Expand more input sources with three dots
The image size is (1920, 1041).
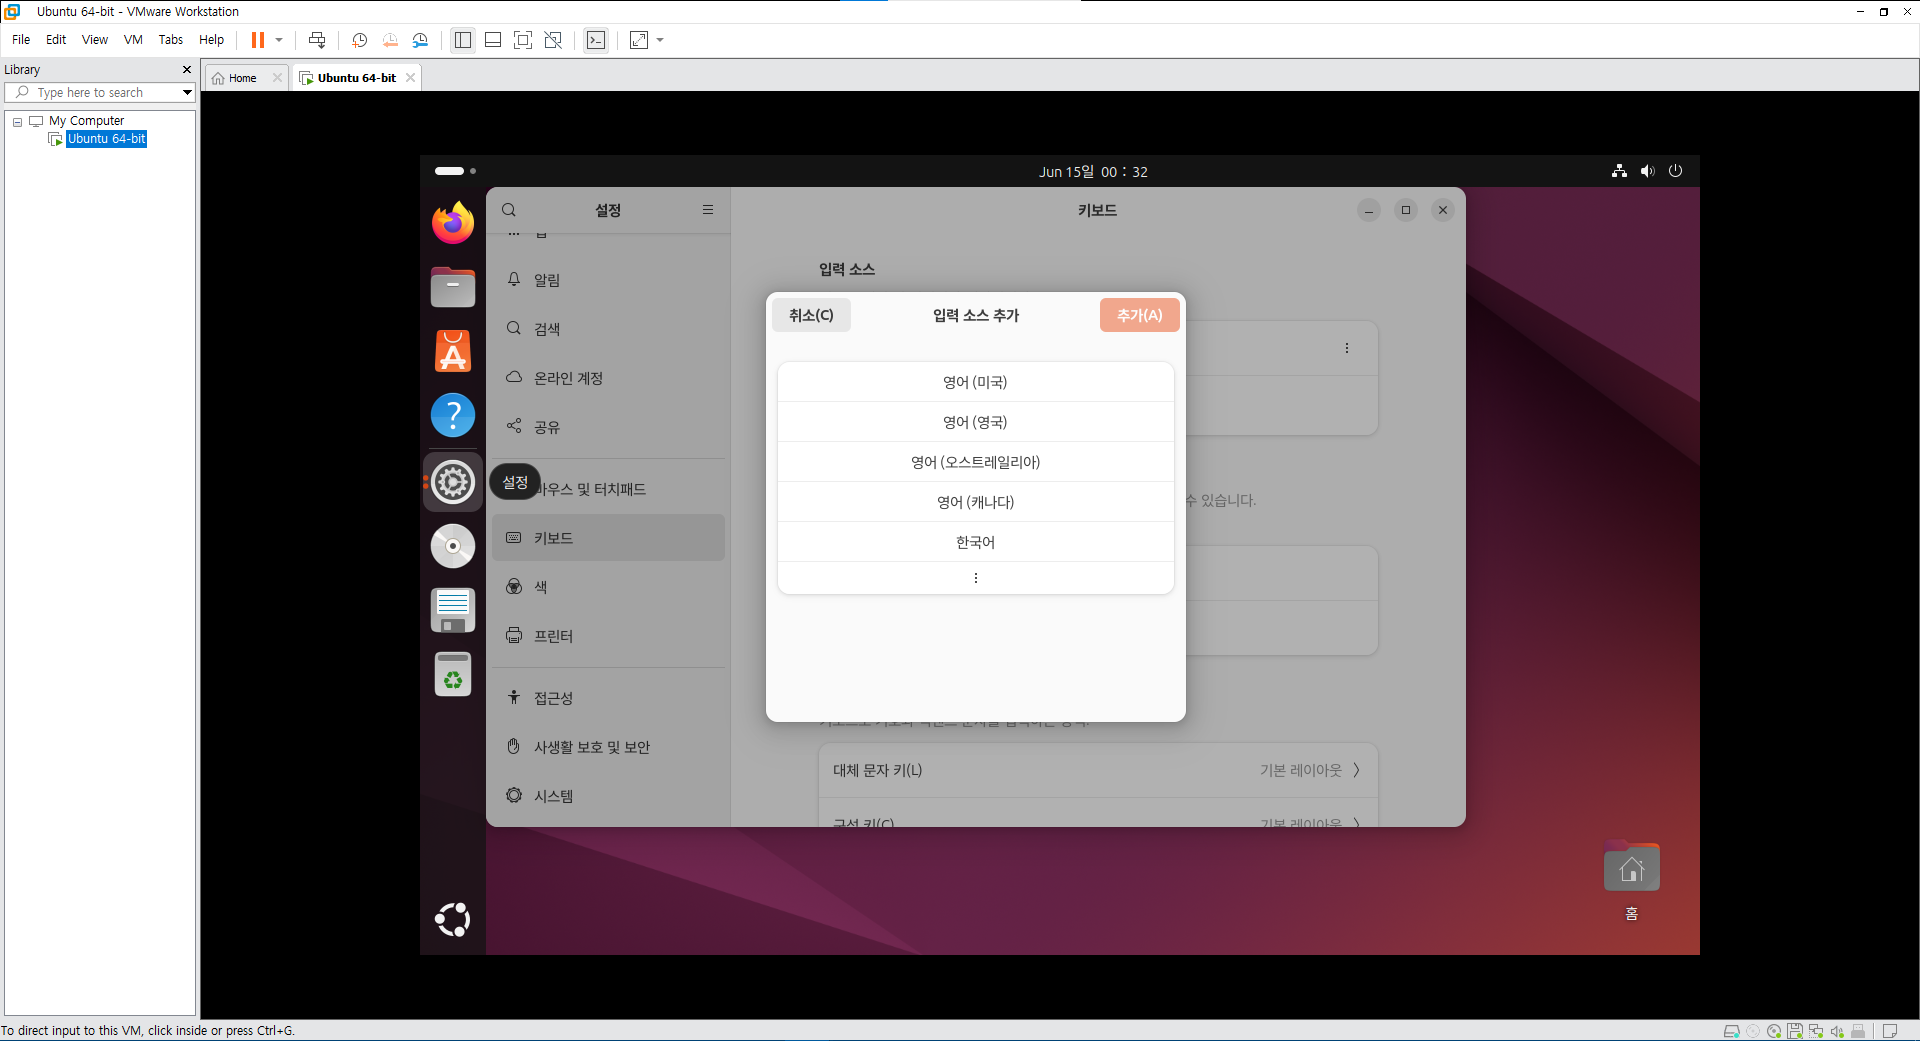tap(975, 578)
